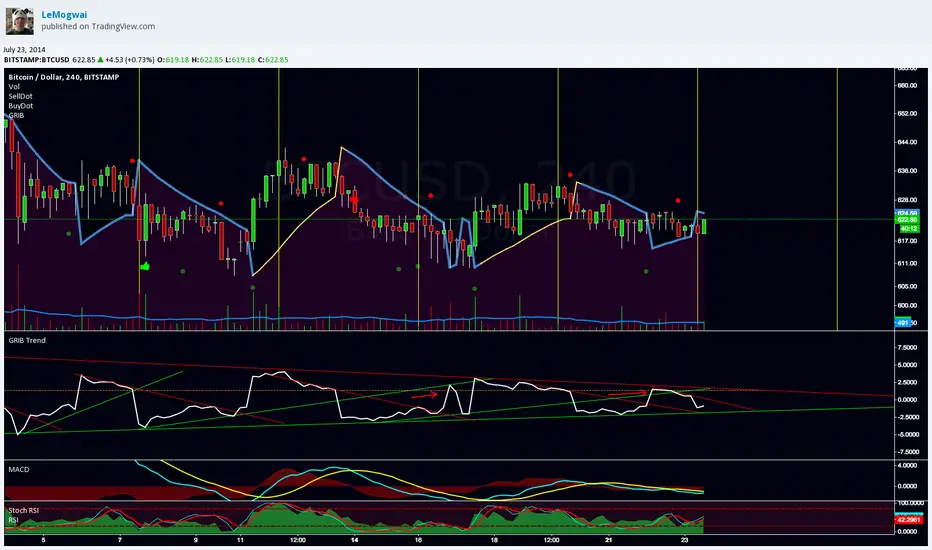Click date 16 on the time axis

tap(418, 540)
